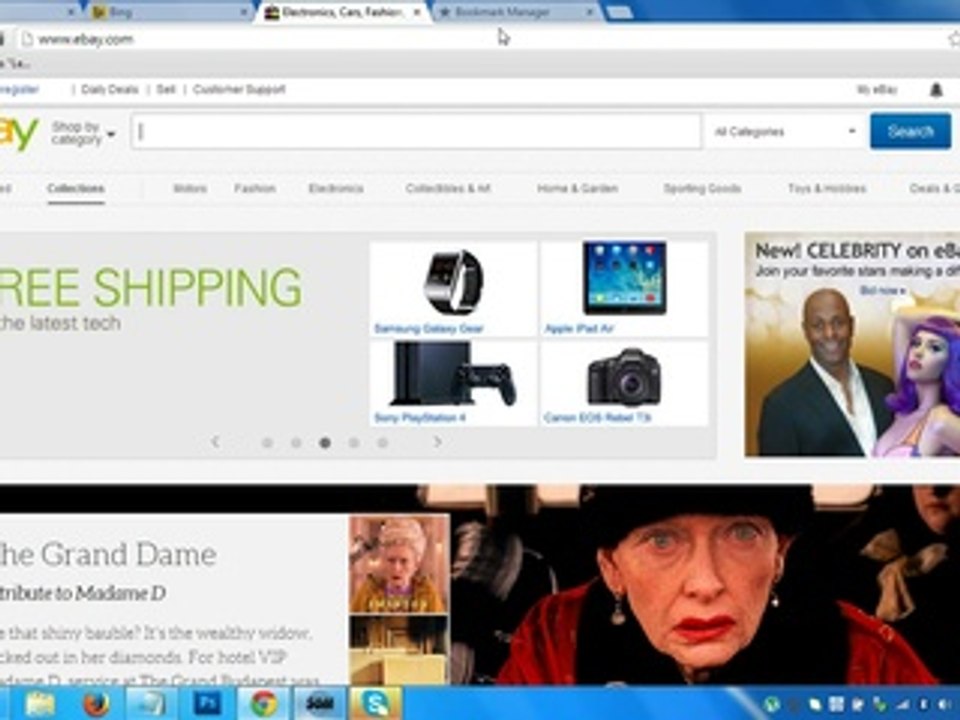The width and height of the screenshot is (960, 720).
Task: Open Canon EOS Rebel T3i link
Action: coord(597,418)
